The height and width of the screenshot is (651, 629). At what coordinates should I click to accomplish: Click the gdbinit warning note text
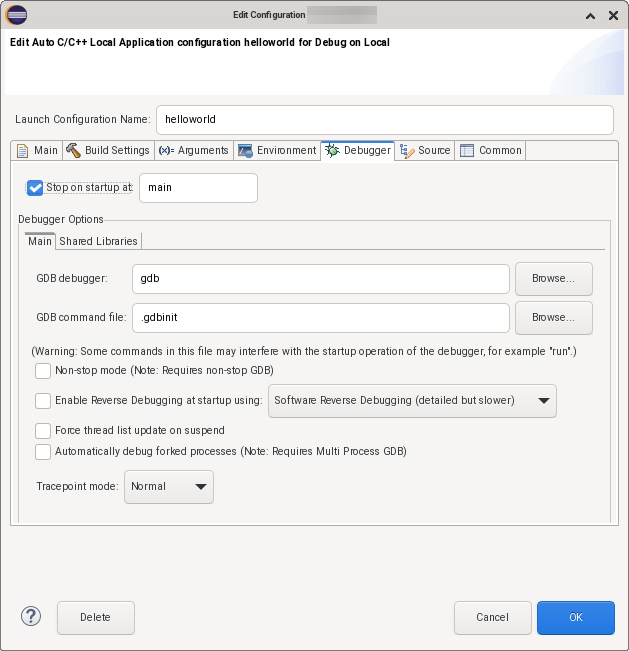pyautogui.click(x=304, y=351)
